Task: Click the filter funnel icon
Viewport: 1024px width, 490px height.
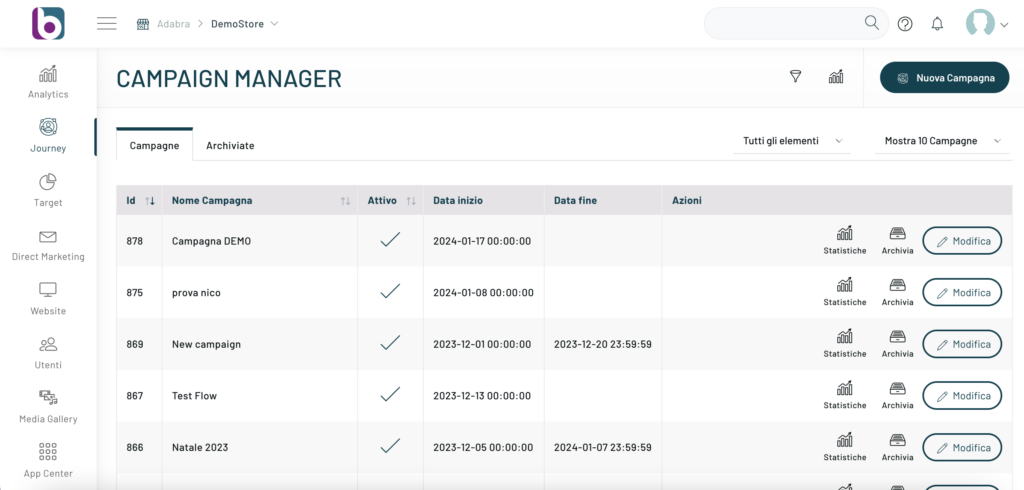Action: click(796, 77)
